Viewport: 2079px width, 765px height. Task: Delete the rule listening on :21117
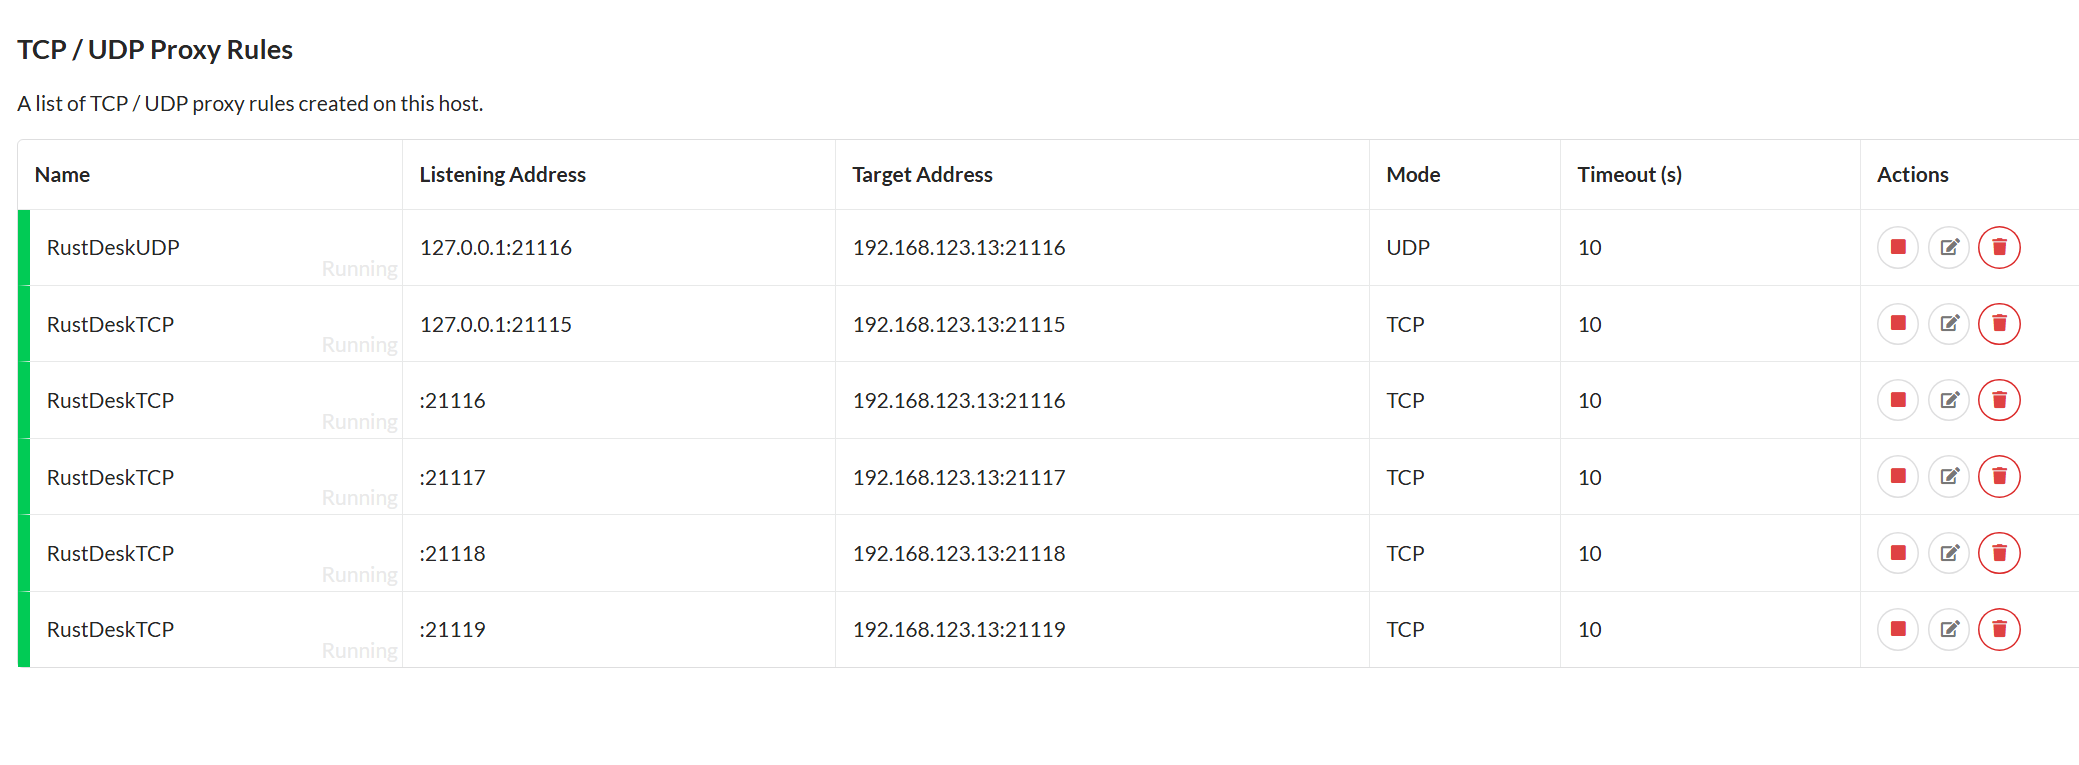(1999, 477)
